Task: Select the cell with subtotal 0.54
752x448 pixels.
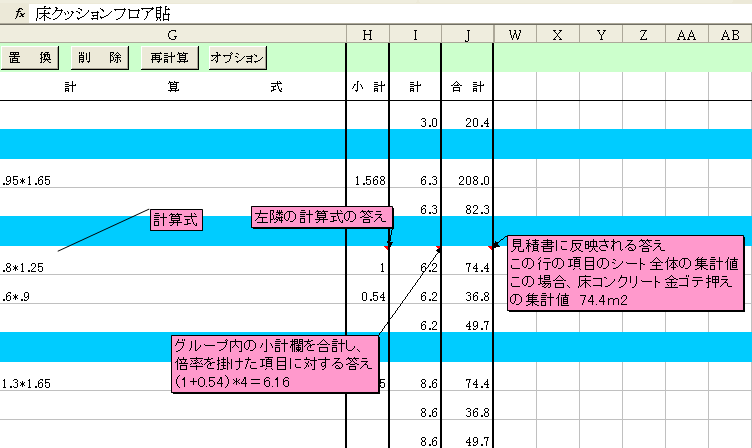Action: point(367,297)
